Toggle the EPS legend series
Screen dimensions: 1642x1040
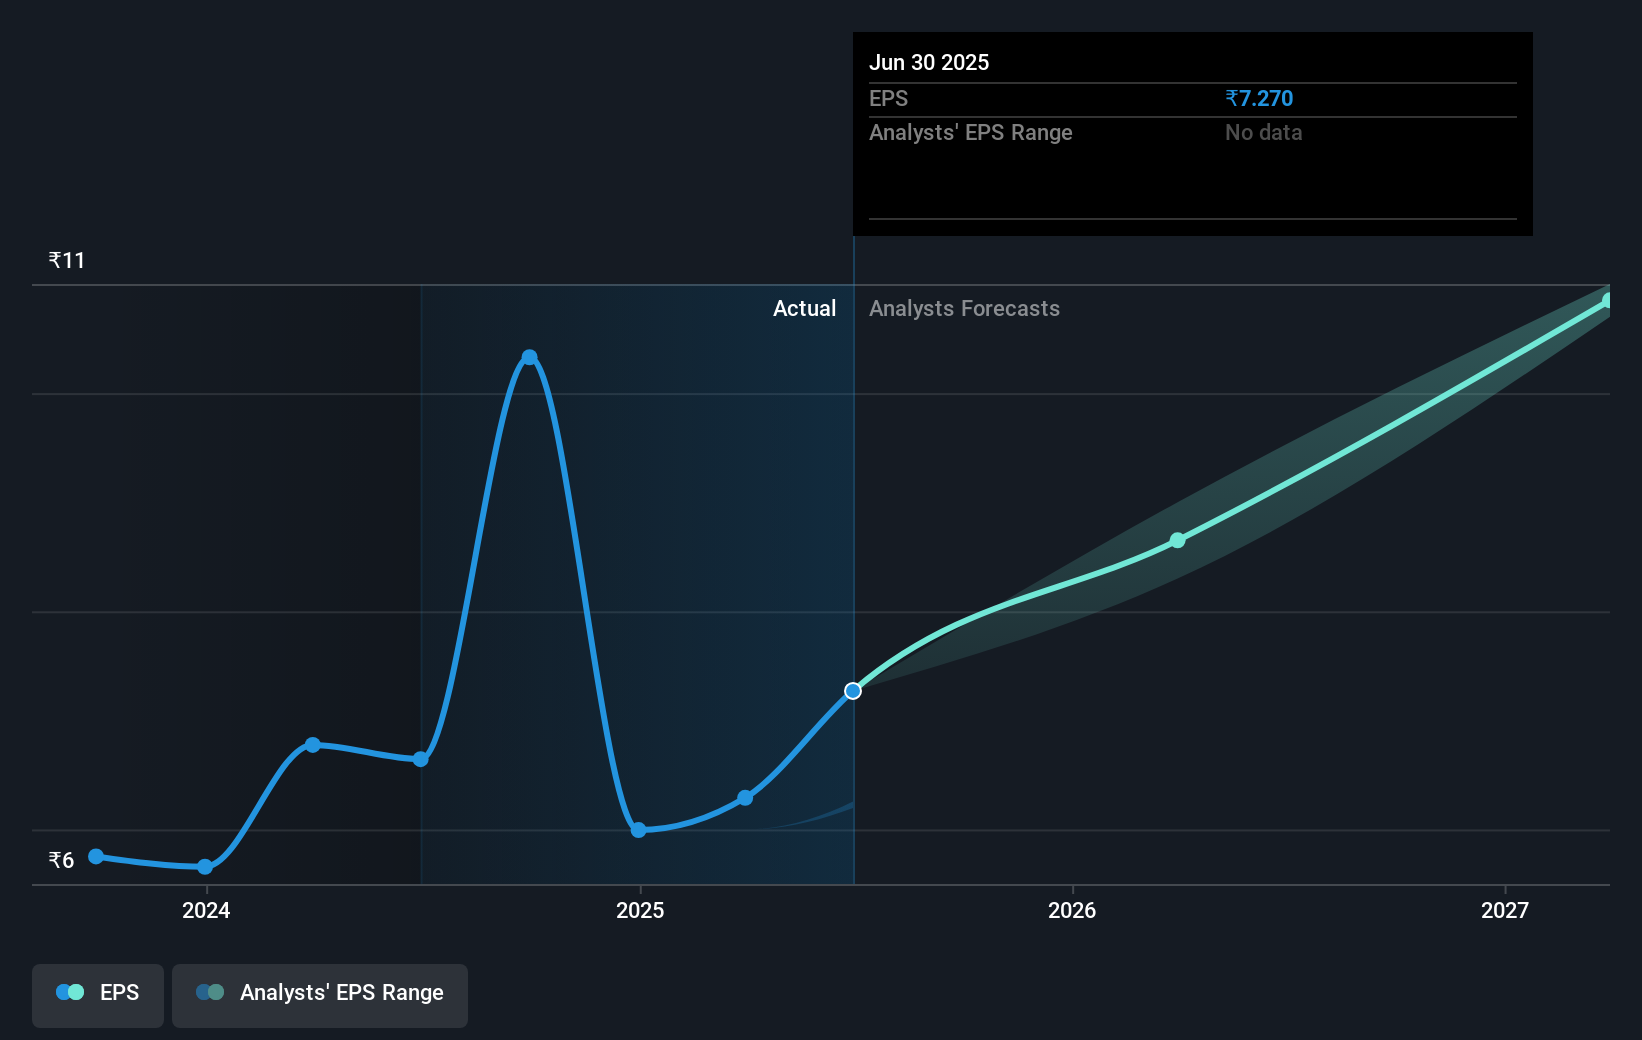(x=98, y=994)
